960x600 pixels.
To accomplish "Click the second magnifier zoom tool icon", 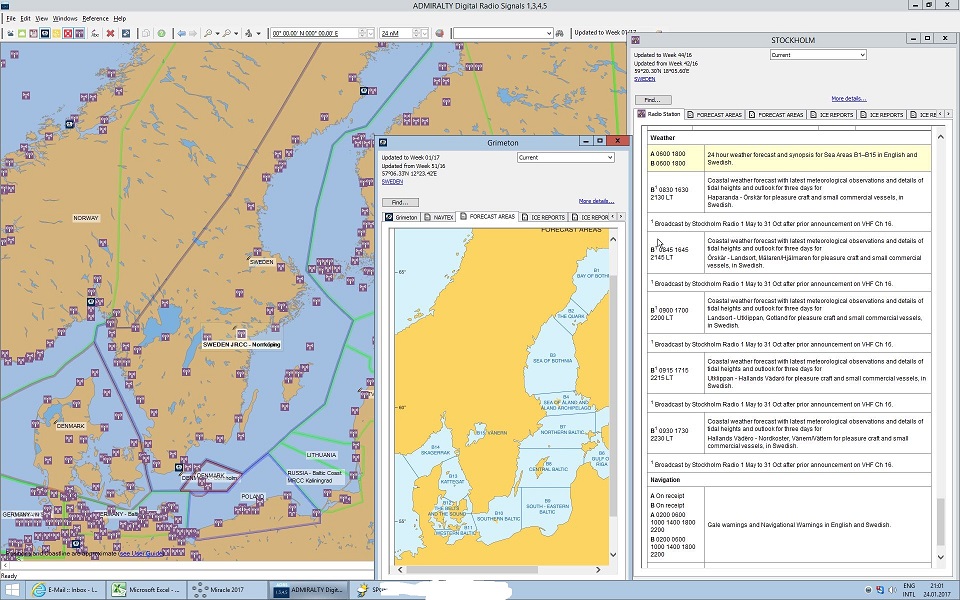I will 227,34.
